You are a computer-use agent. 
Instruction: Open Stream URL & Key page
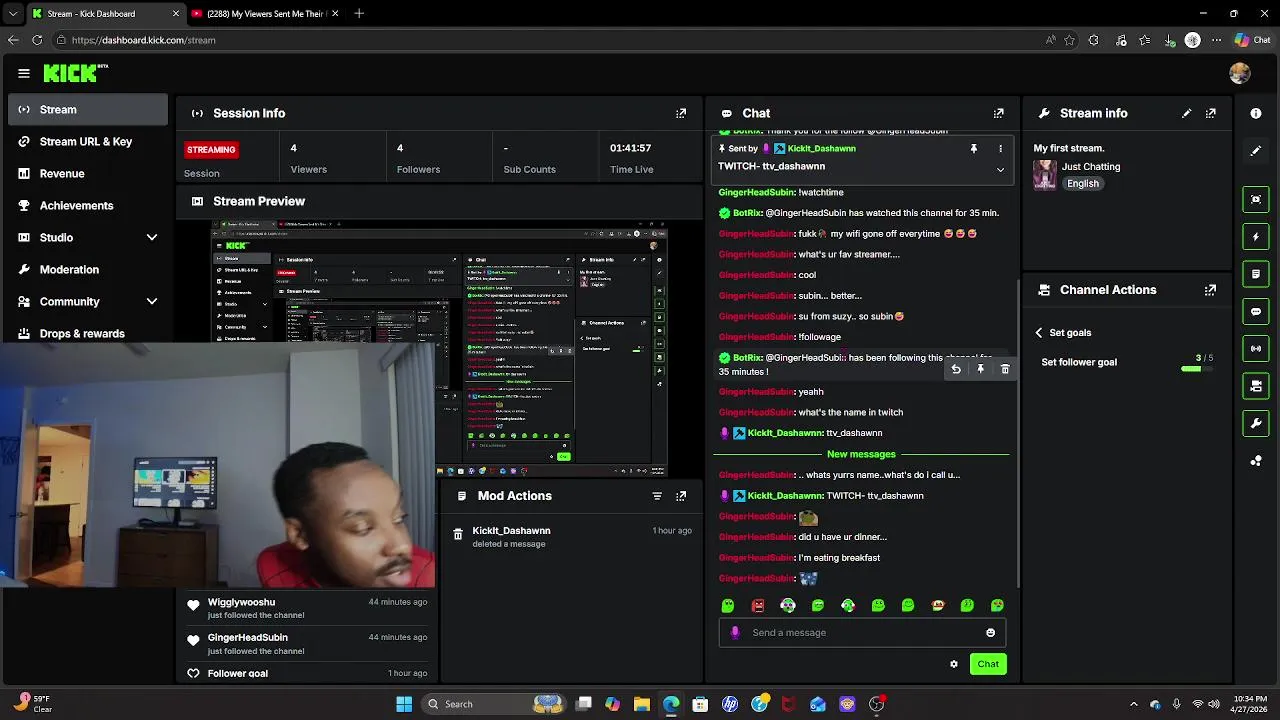pyautogui.click(x=88, y=142)
